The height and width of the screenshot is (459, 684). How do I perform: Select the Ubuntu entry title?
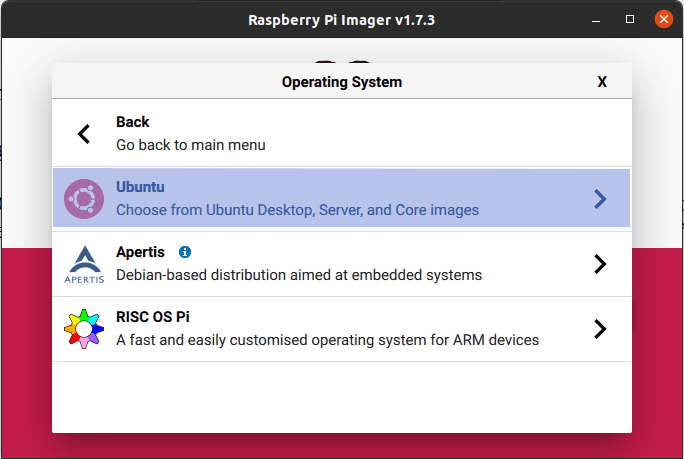(x=140, y=187)
